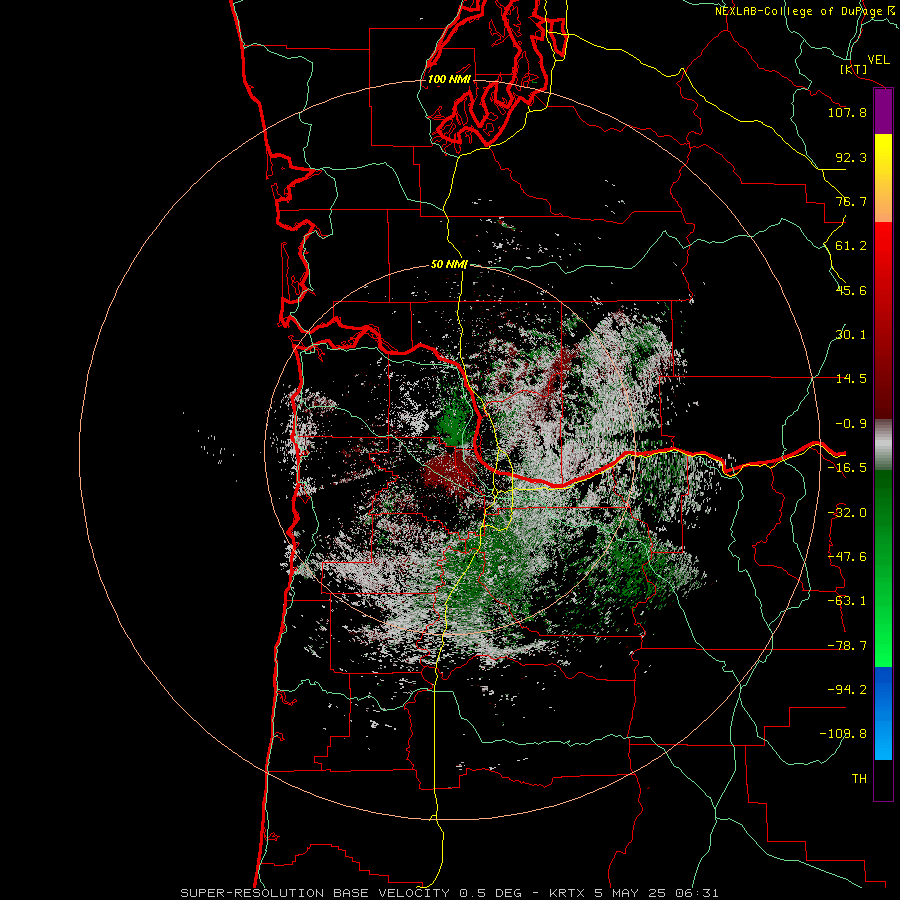
Task: Select the gray near-zero segment of the color bar
Action: tap(883, 445)
